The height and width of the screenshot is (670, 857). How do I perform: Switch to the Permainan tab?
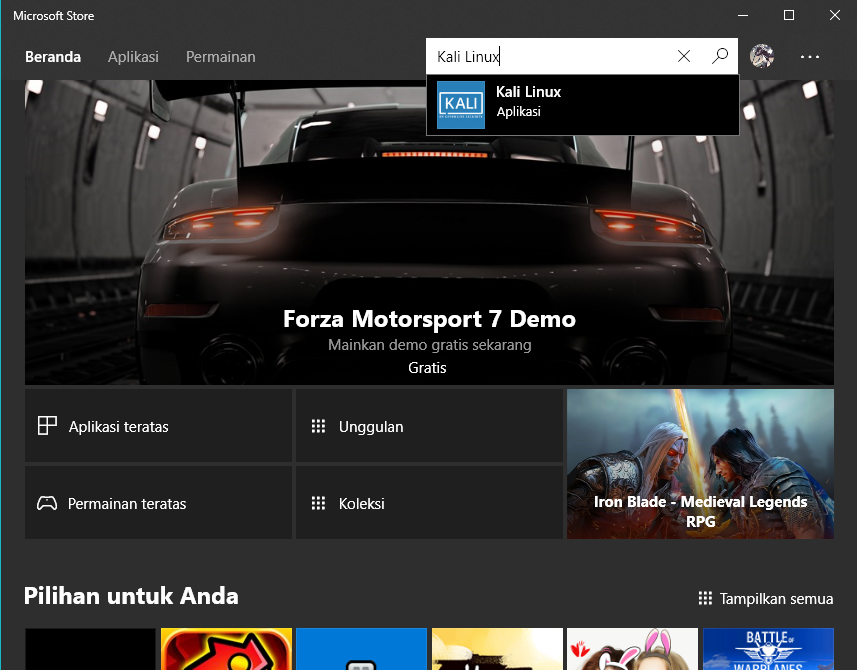(221, 57)
